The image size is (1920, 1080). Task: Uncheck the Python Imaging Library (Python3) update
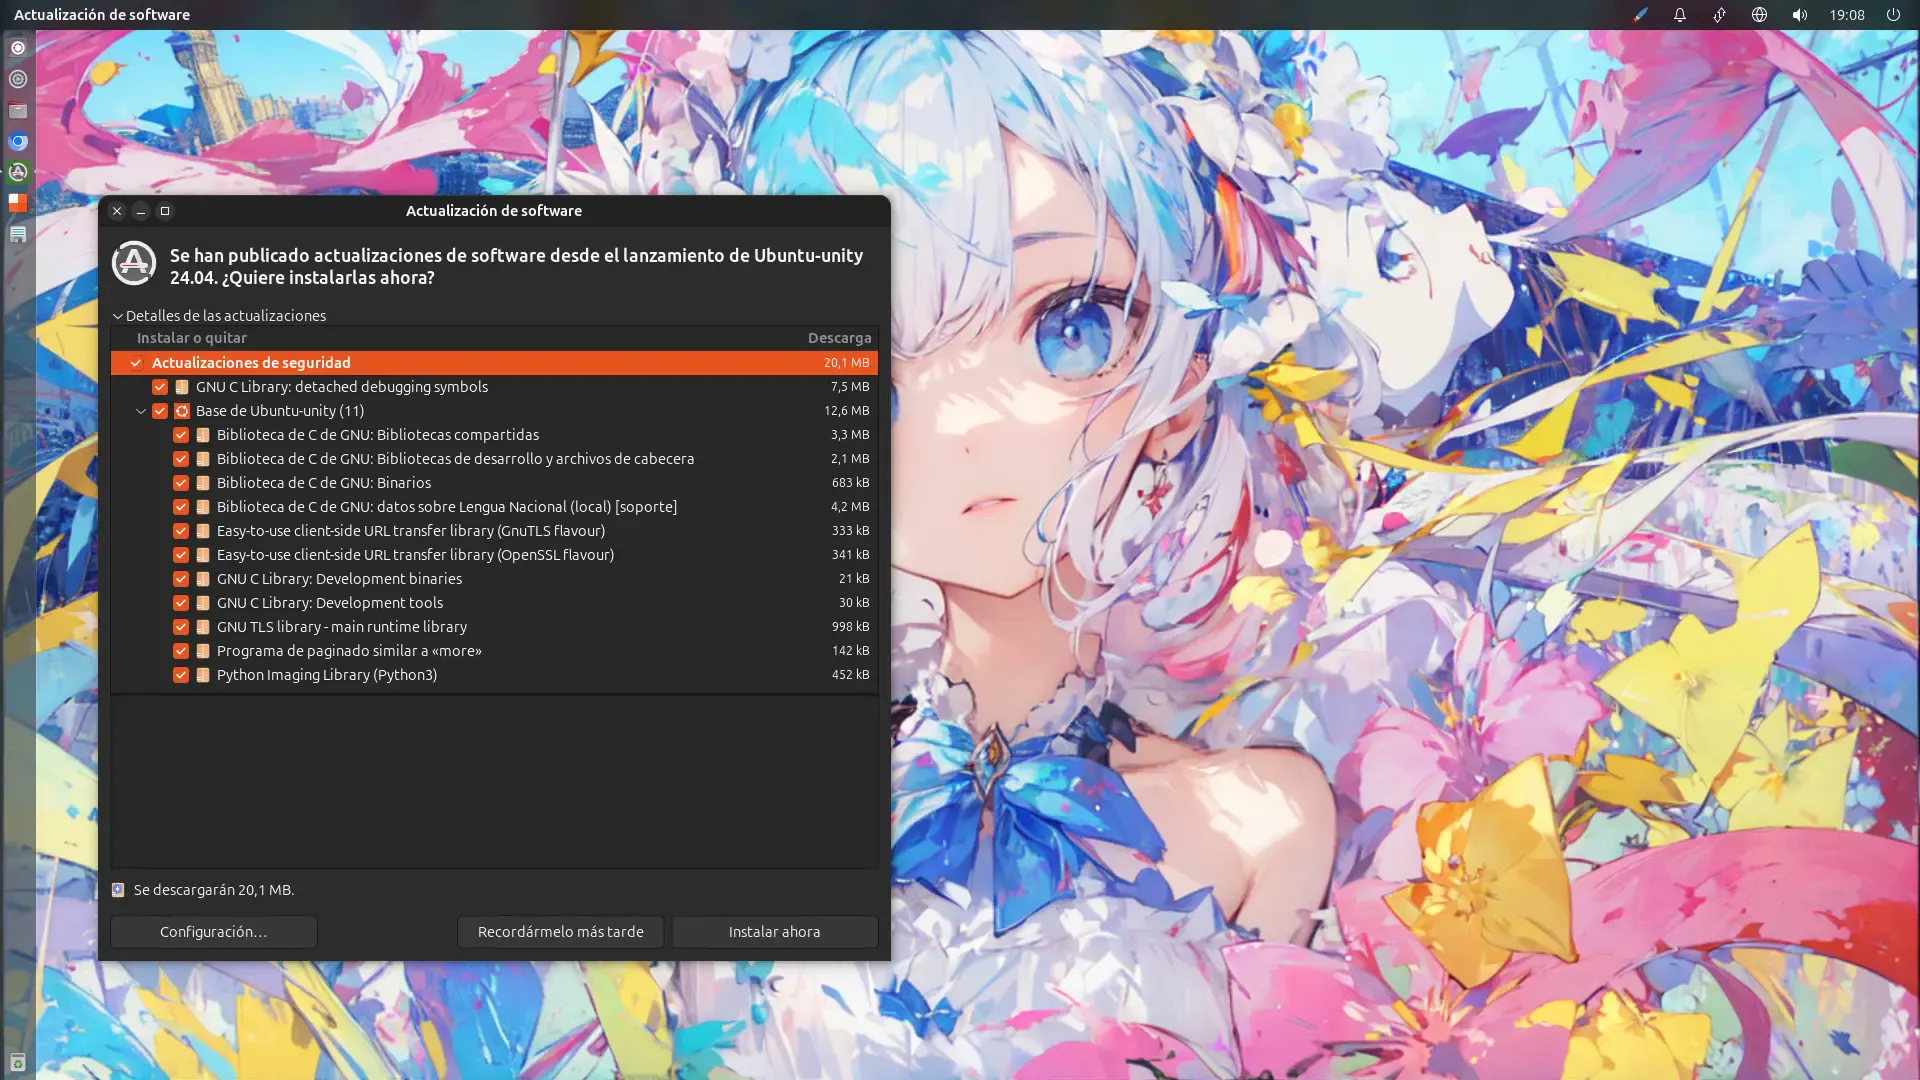(181, 675)
